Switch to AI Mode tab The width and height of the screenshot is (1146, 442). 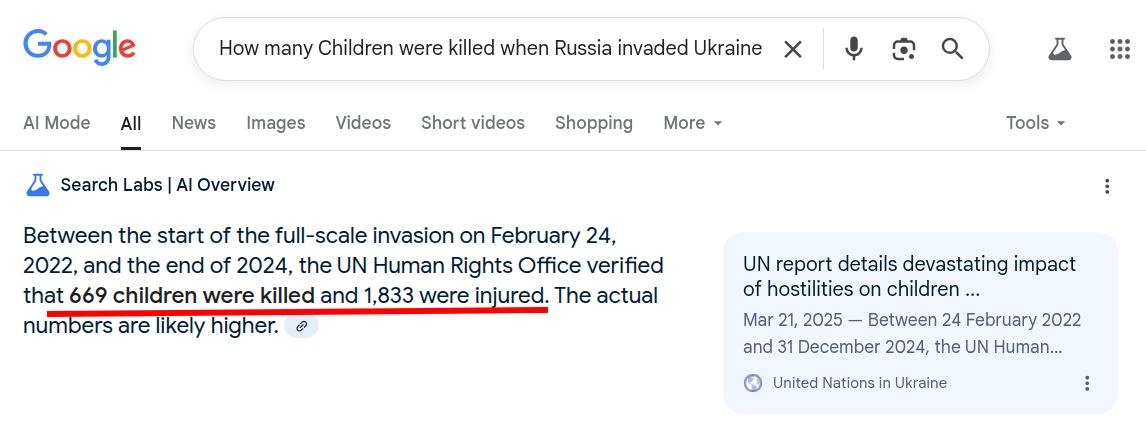coord(56,123)
